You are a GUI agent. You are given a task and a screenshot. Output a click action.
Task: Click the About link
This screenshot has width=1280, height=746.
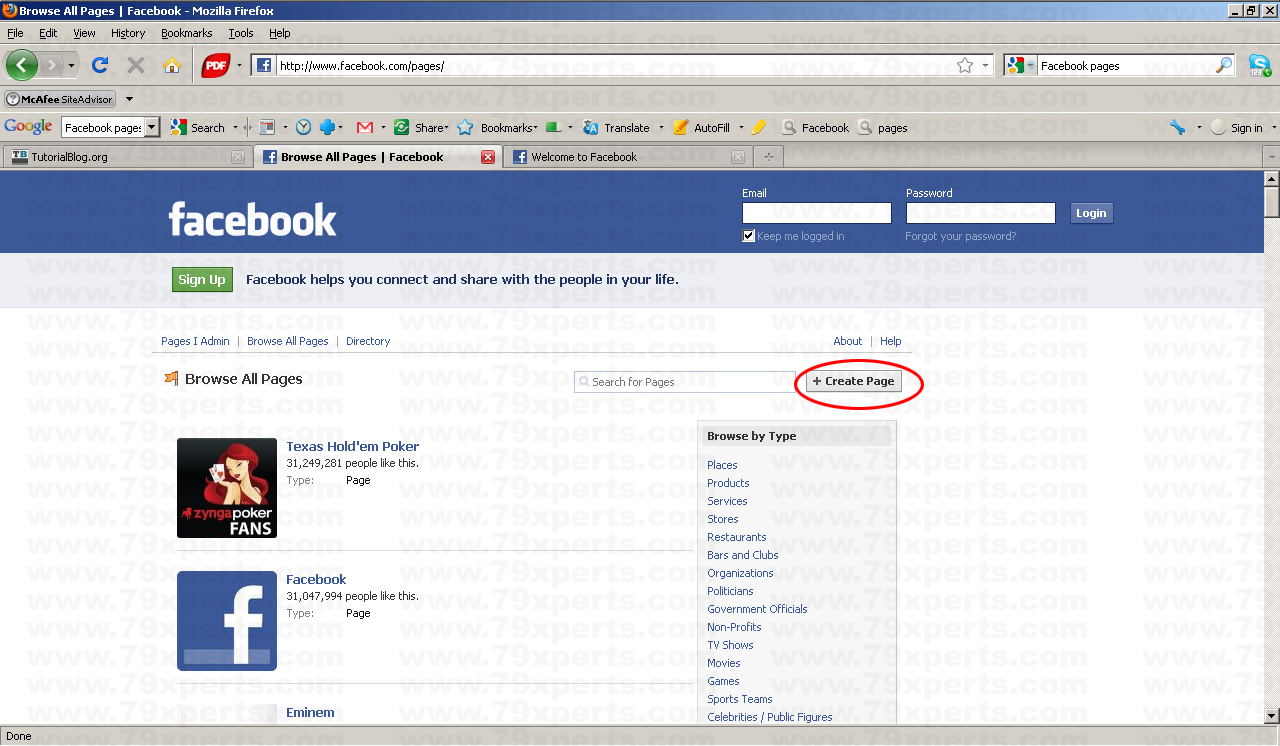coord(848,341)
